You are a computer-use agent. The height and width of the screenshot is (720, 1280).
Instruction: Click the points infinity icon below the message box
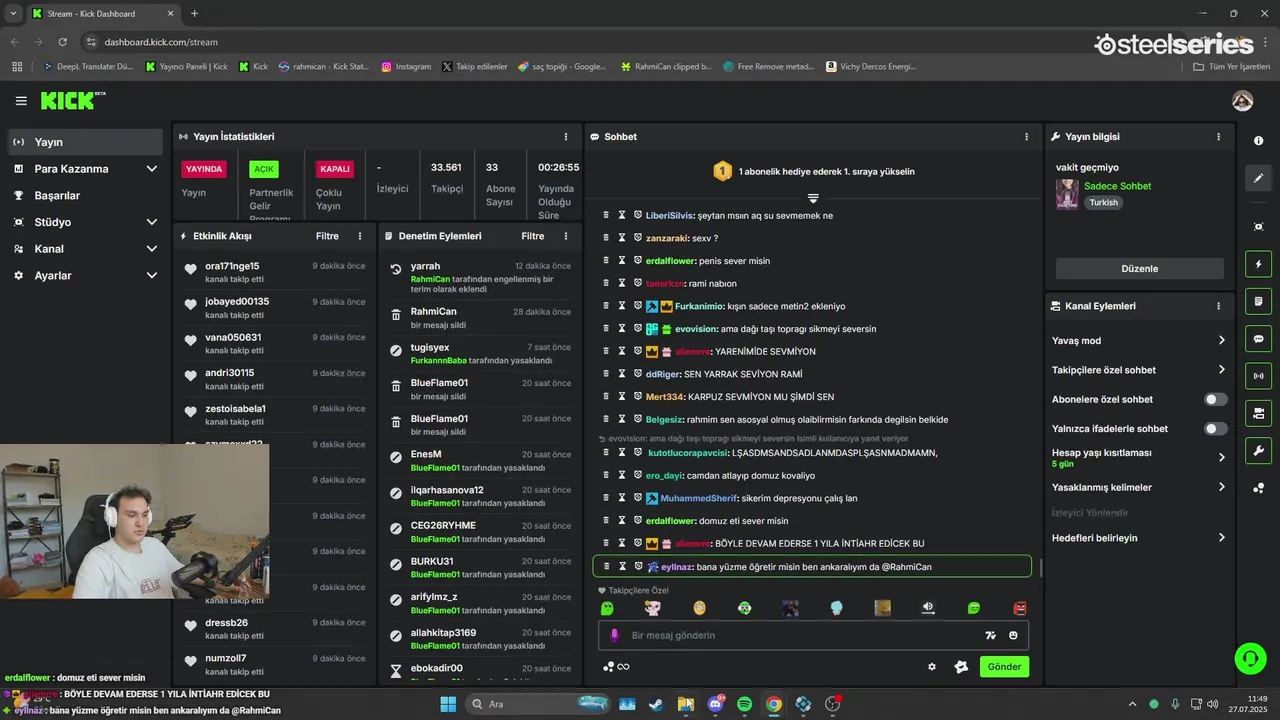(616, 667)
